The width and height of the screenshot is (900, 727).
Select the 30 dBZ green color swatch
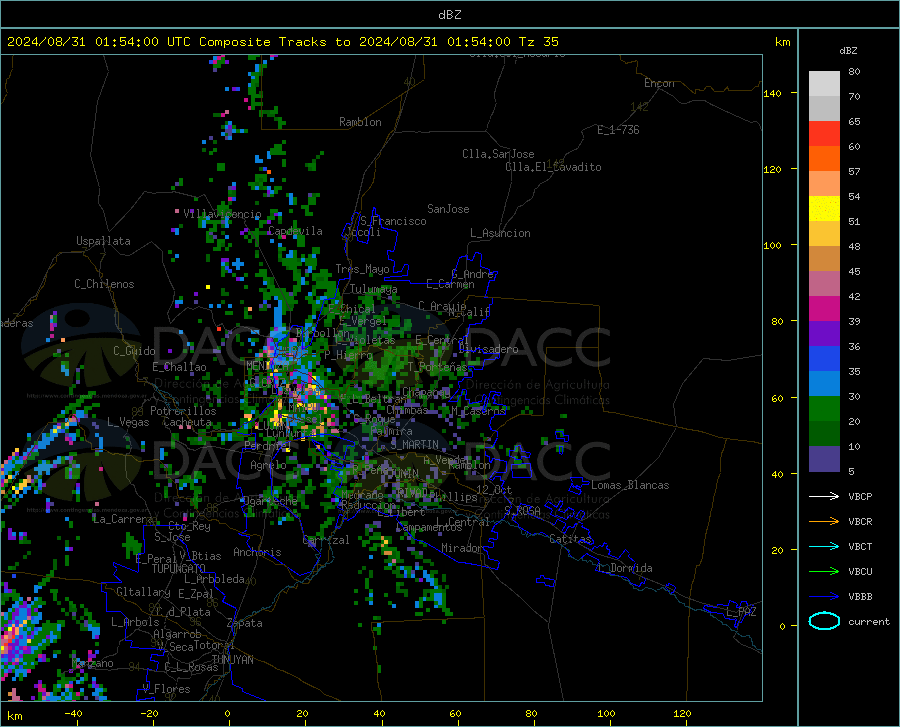click(x=824, y=409)
